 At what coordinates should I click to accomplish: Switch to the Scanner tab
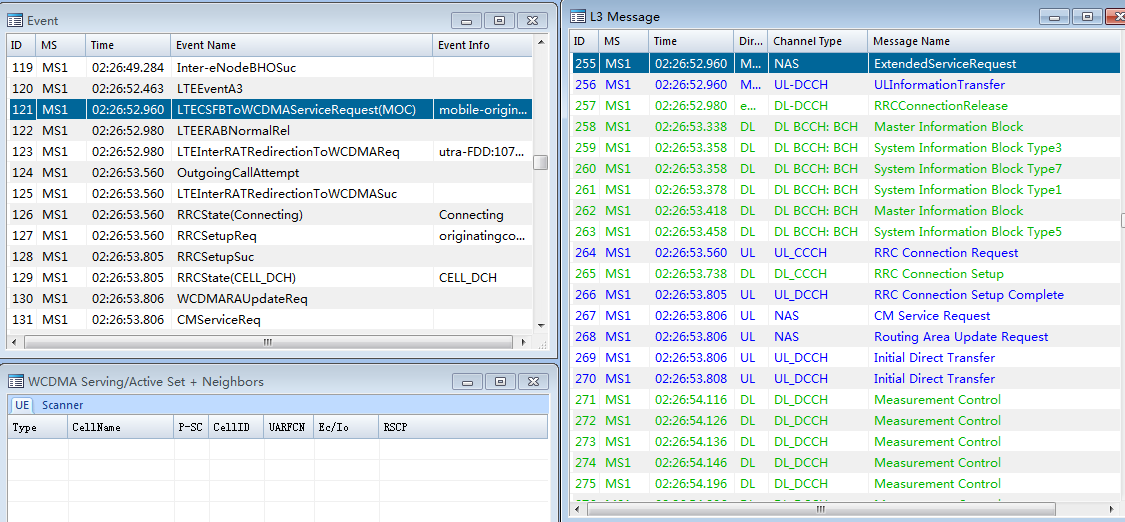[62, 405]
